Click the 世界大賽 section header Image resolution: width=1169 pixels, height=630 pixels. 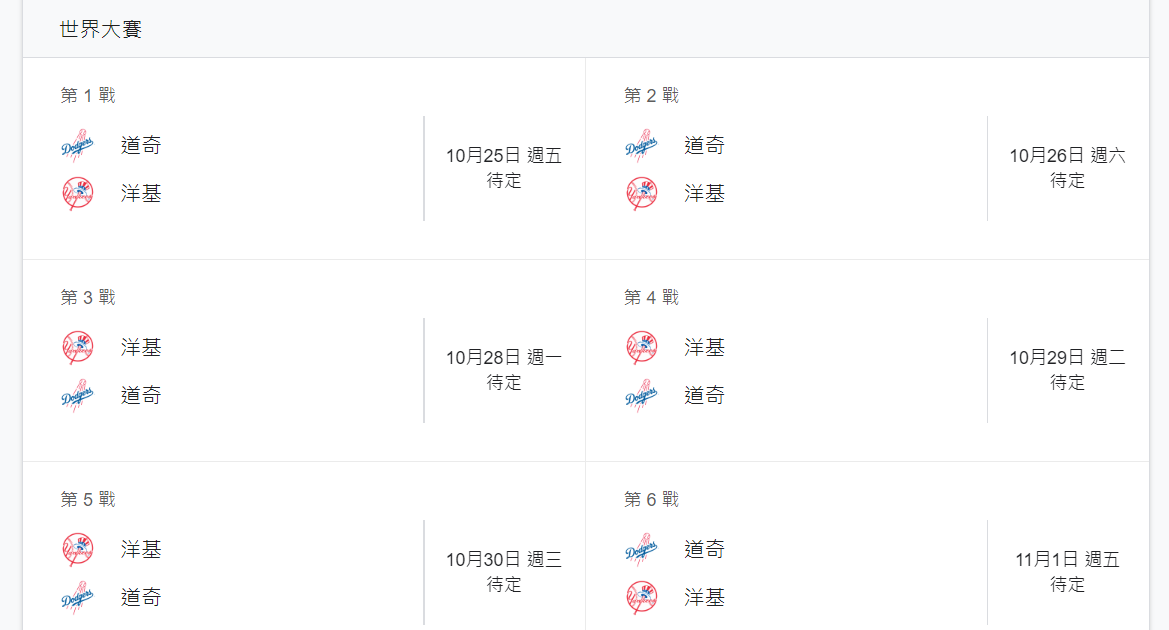pos(101,30)
